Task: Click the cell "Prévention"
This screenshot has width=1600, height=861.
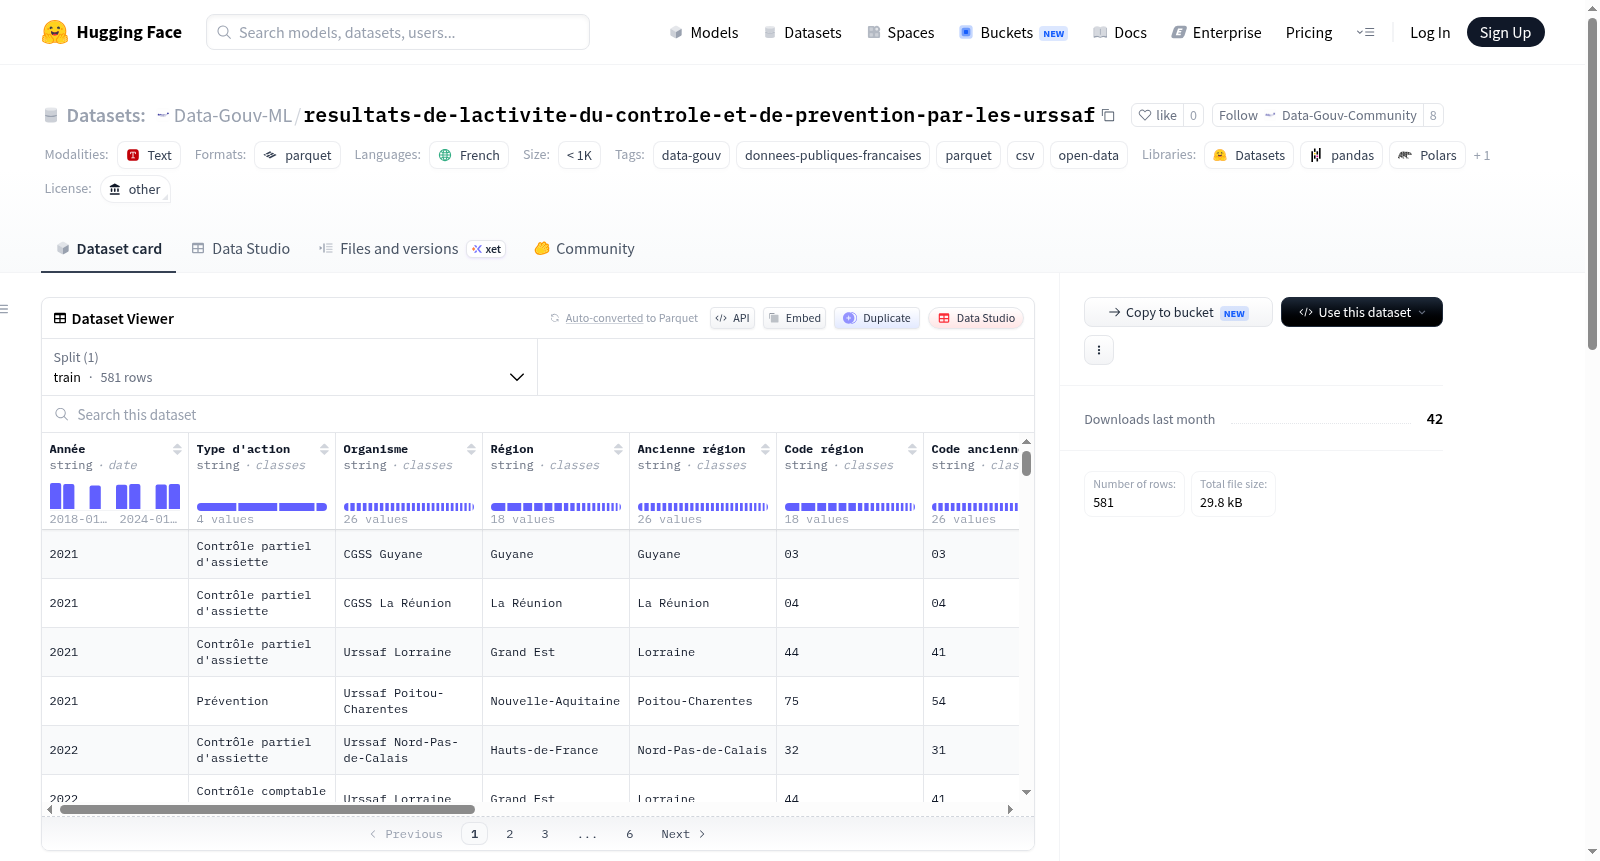Action: click(x=262, y=701)
